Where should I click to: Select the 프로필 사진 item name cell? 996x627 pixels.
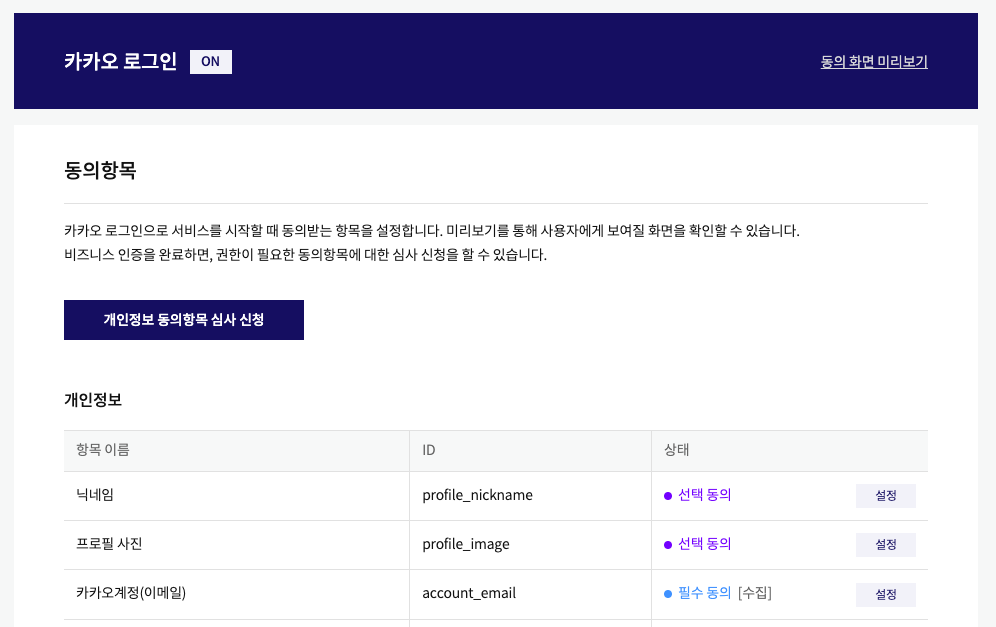coord(236,544)
